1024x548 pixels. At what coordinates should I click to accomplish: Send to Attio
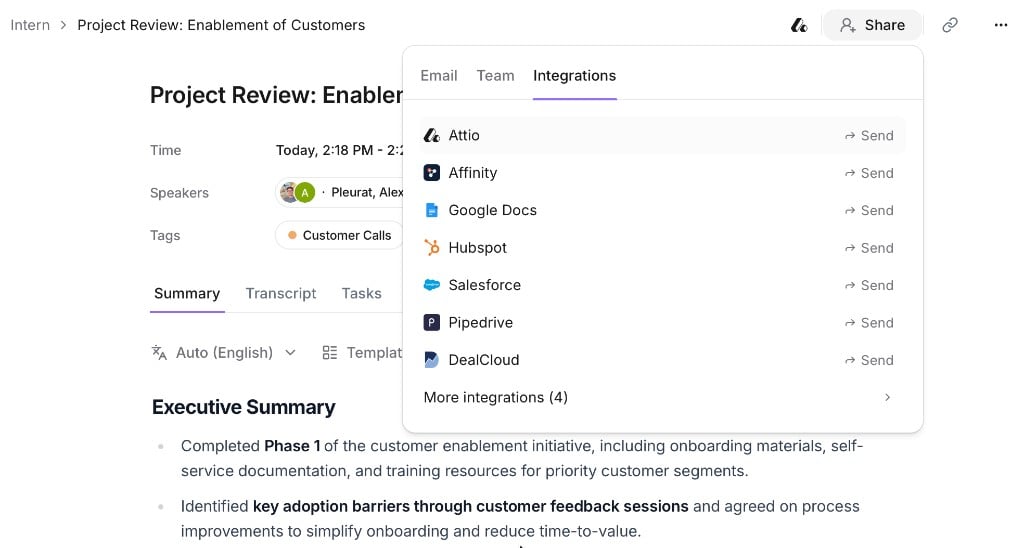[x=869, y=135]
